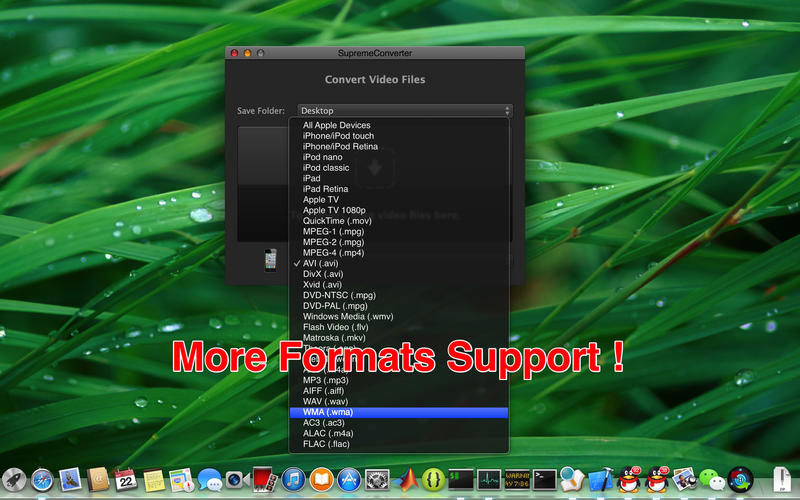
Task: Pick iPod nano output preset
Action: pos(399,157)
